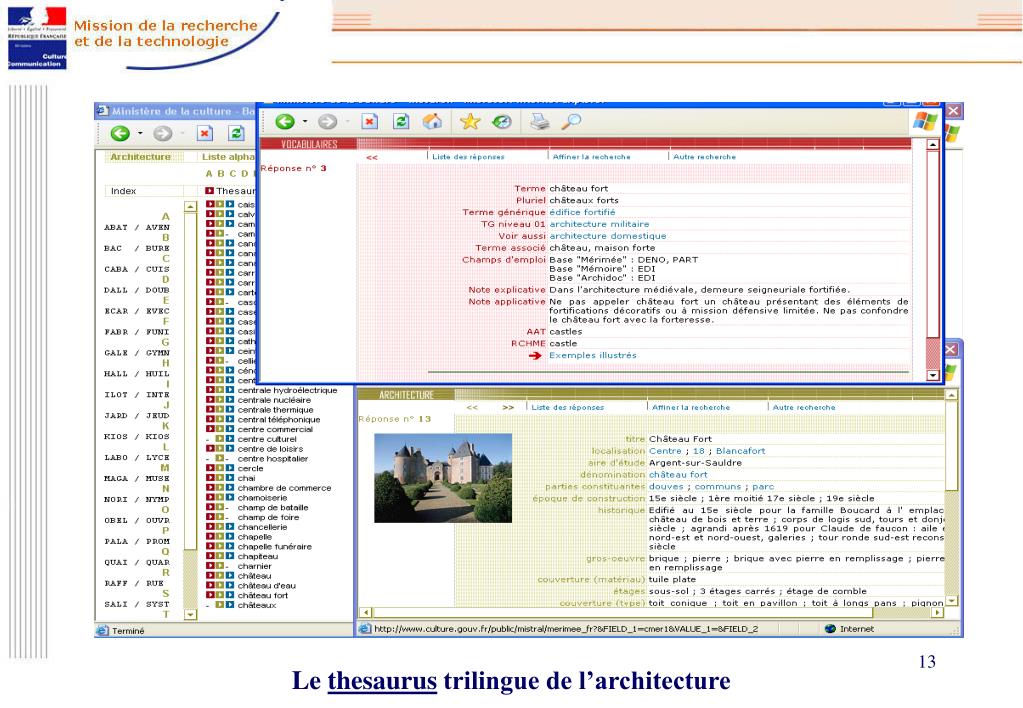Click the index list scroll-down arrow
Viewport: 1023px width, 708px height.
tap(190, 614)
